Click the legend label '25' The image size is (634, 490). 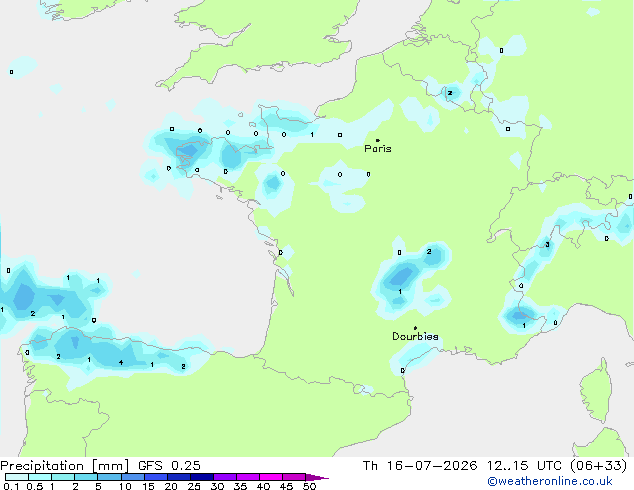coord(194,486)
